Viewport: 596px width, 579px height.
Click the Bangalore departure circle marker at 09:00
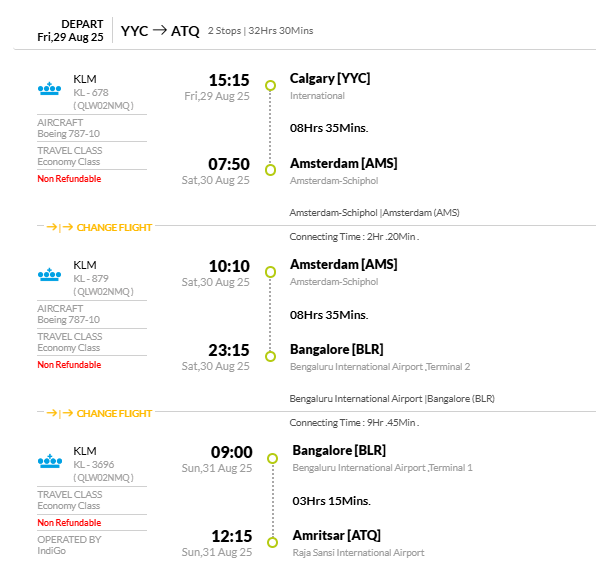(x=273, y=458)
